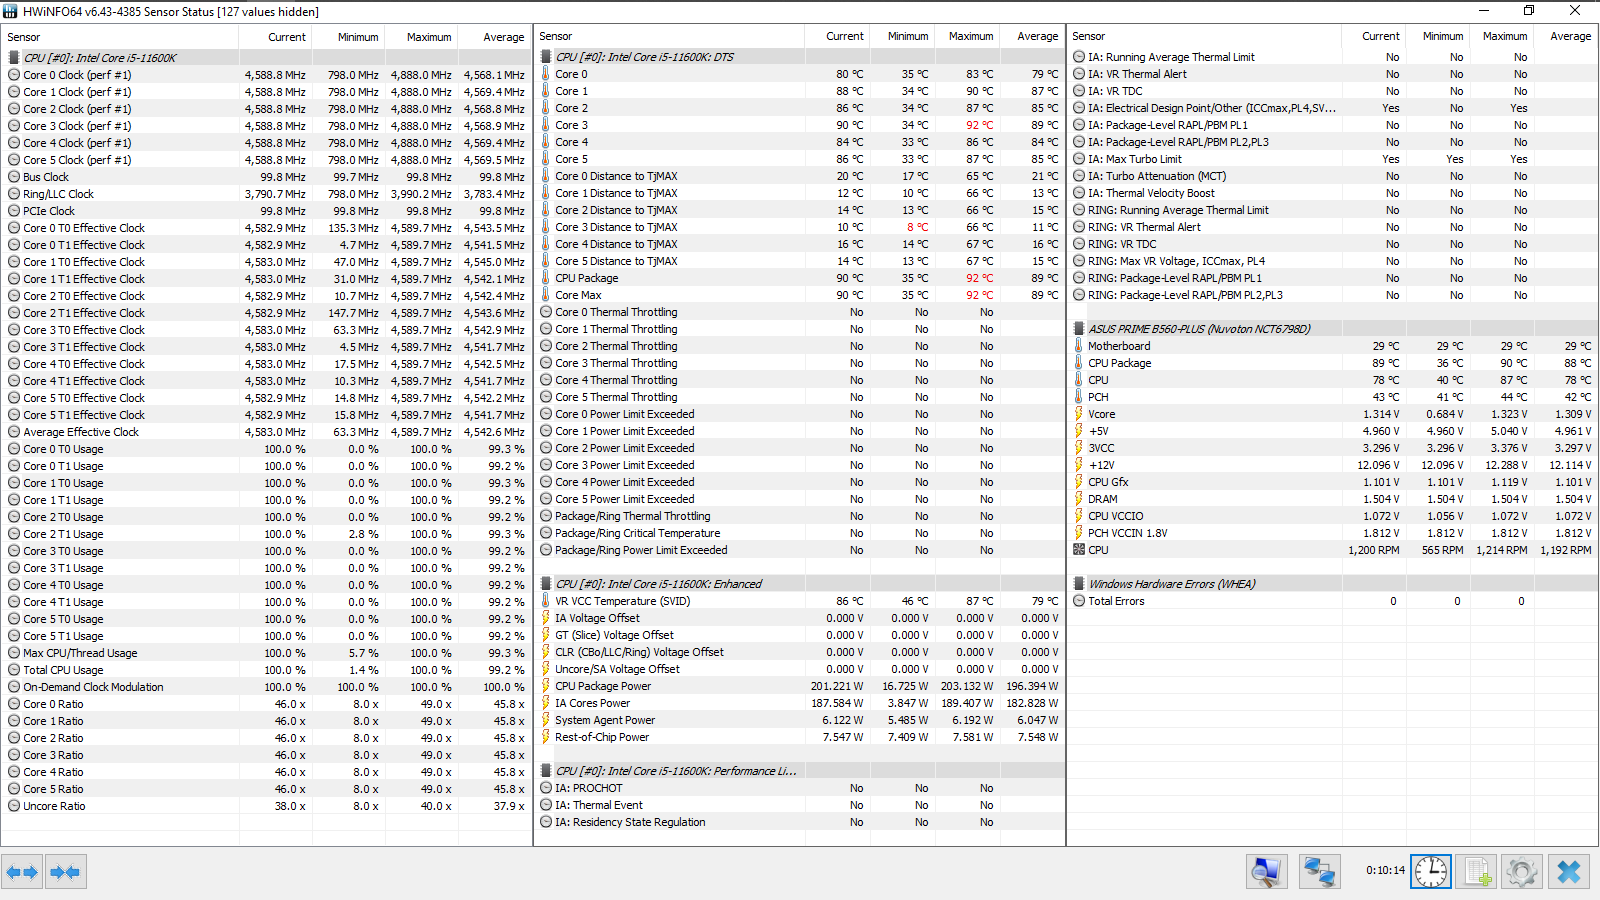Click the expand columns arrows button
This screenshot has width=1600, height=900.
click(22, 872)
